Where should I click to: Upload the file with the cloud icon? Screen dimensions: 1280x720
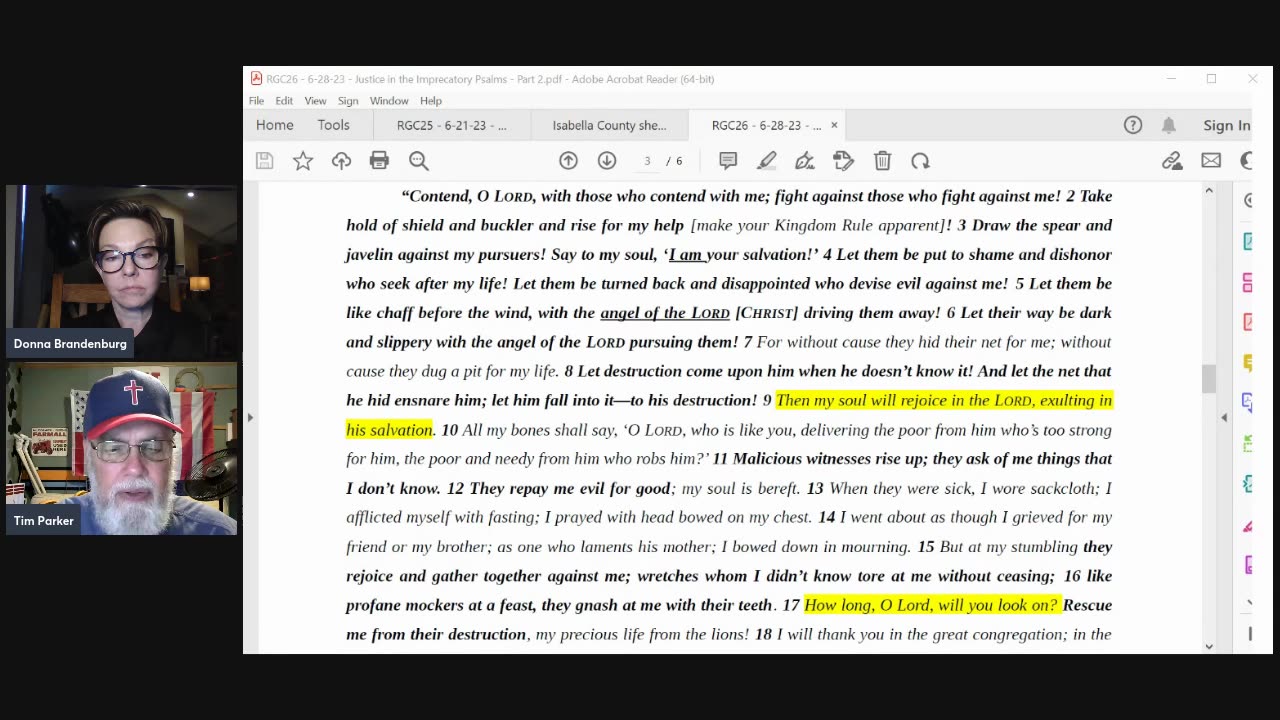[x=341, y=161]
